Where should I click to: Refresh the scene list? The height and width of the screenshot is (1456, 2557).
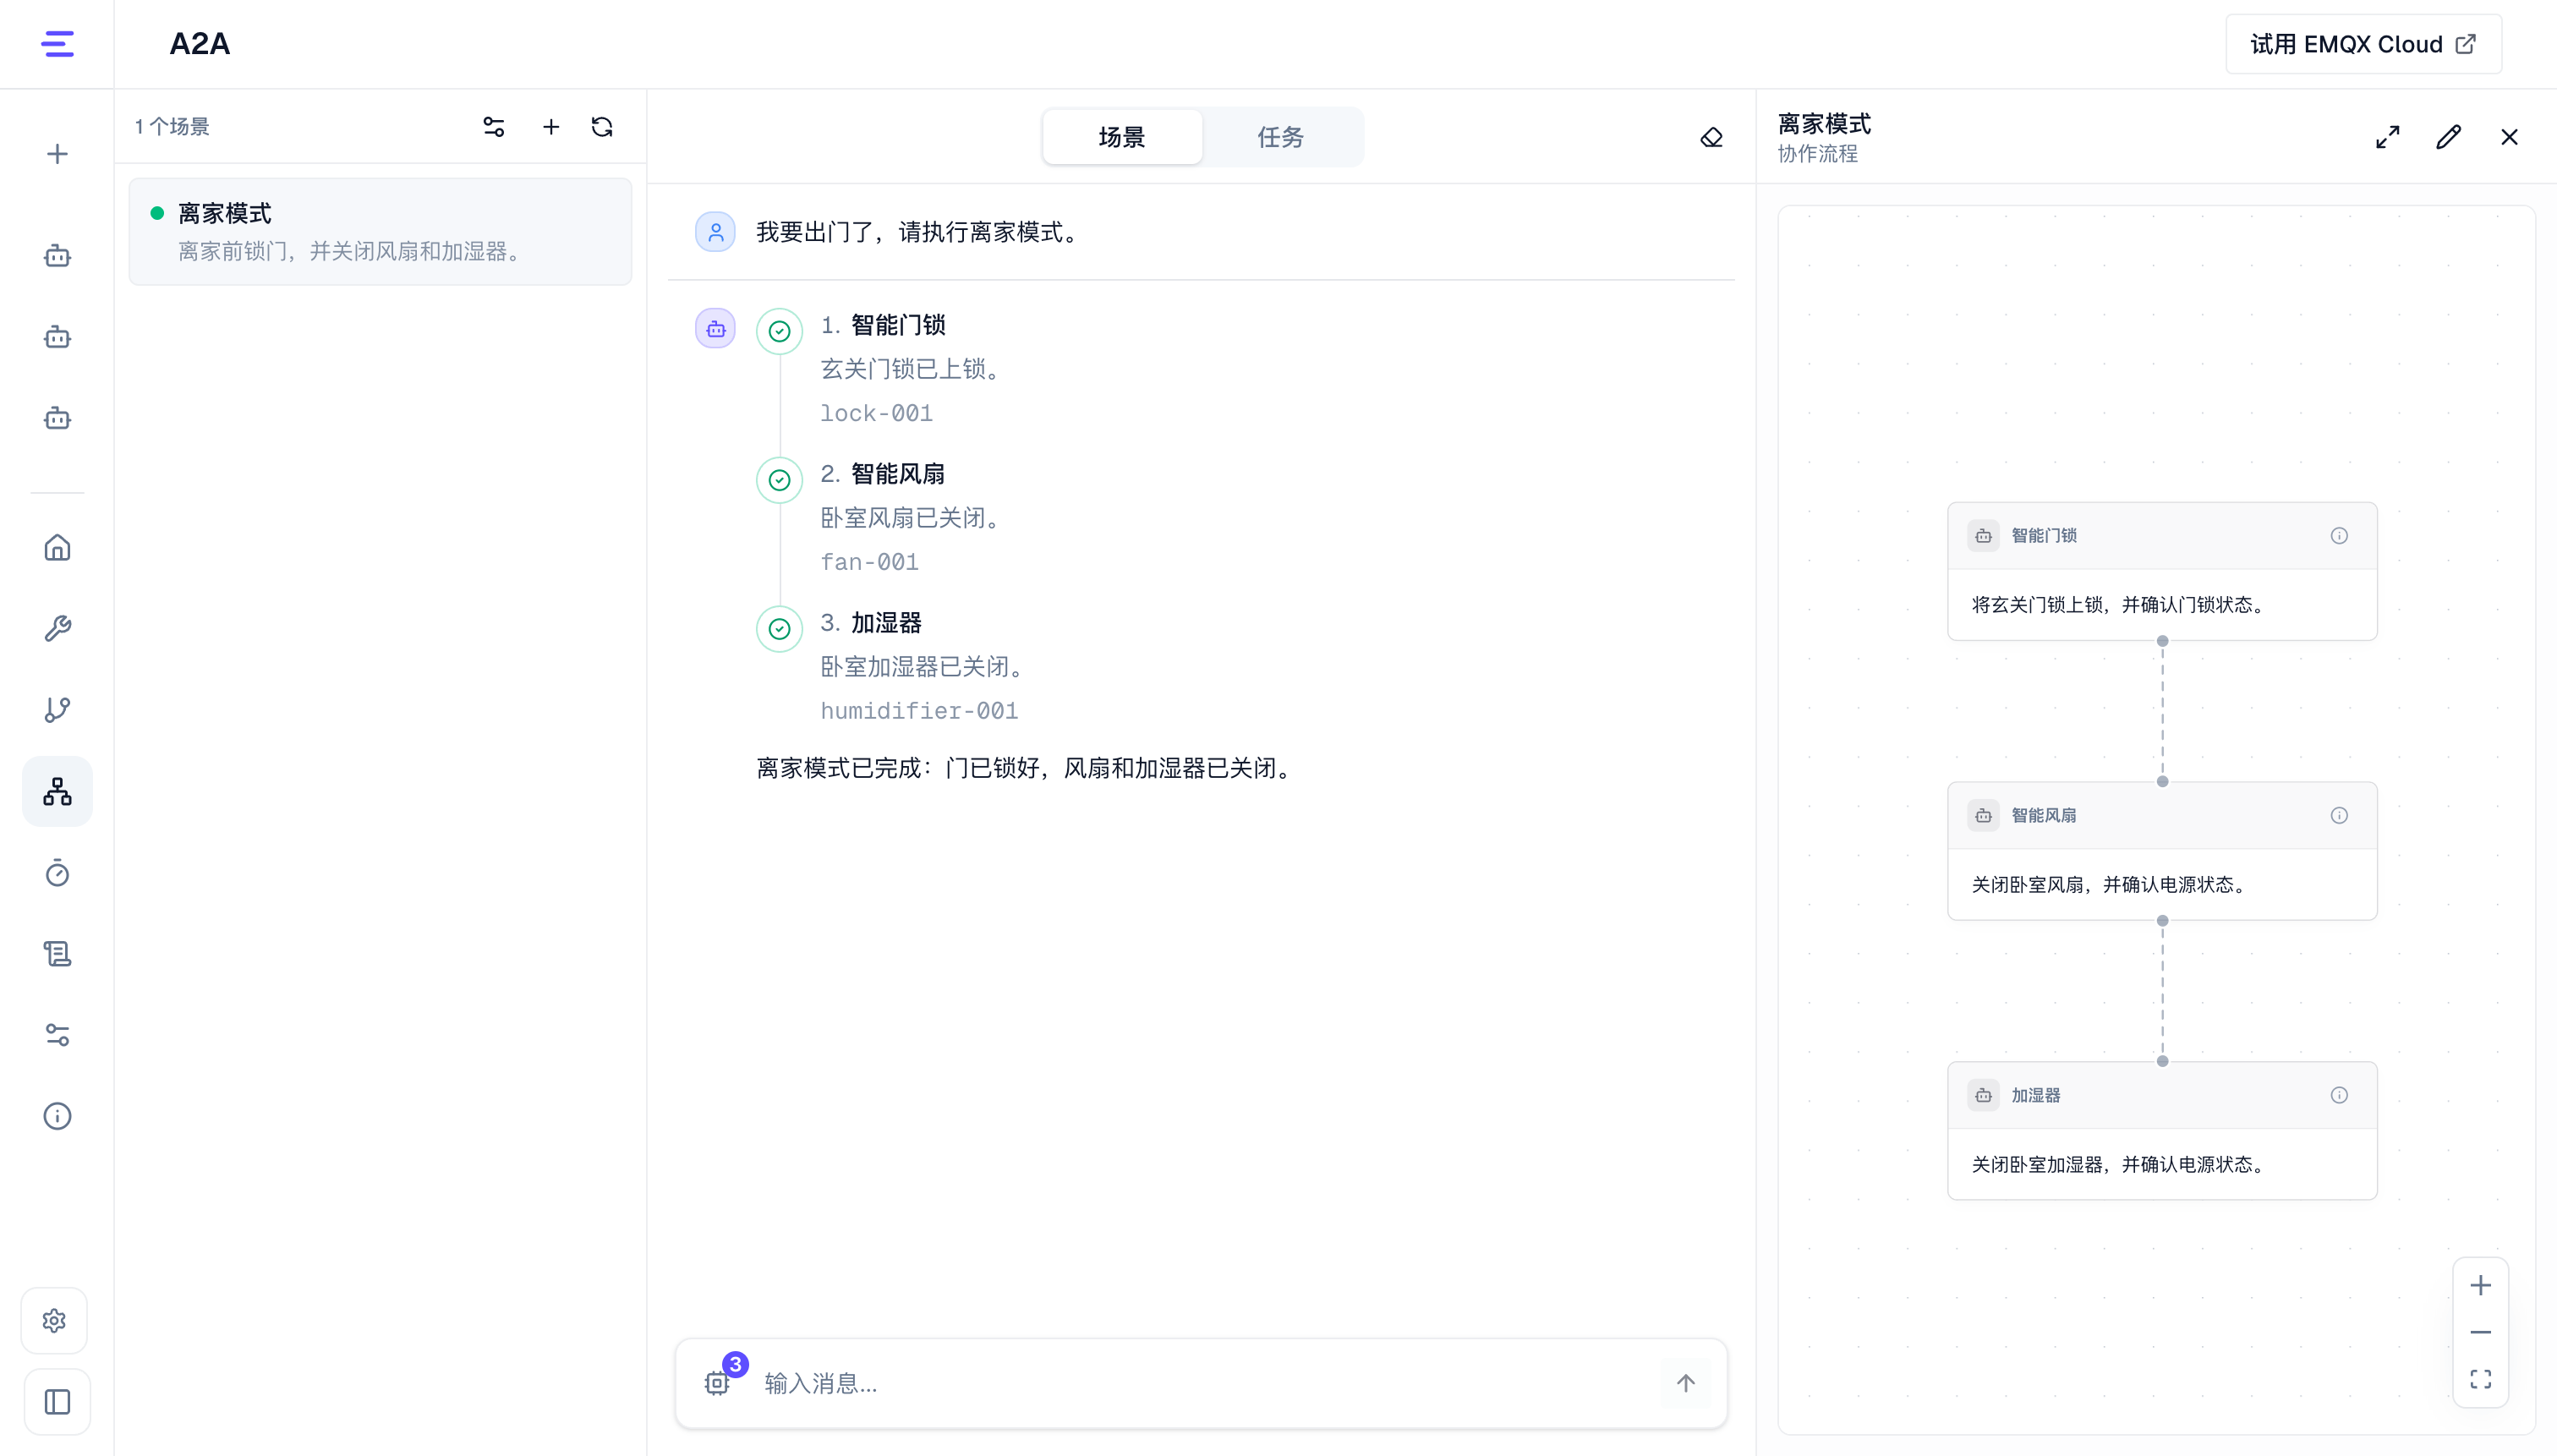(602, 127)
